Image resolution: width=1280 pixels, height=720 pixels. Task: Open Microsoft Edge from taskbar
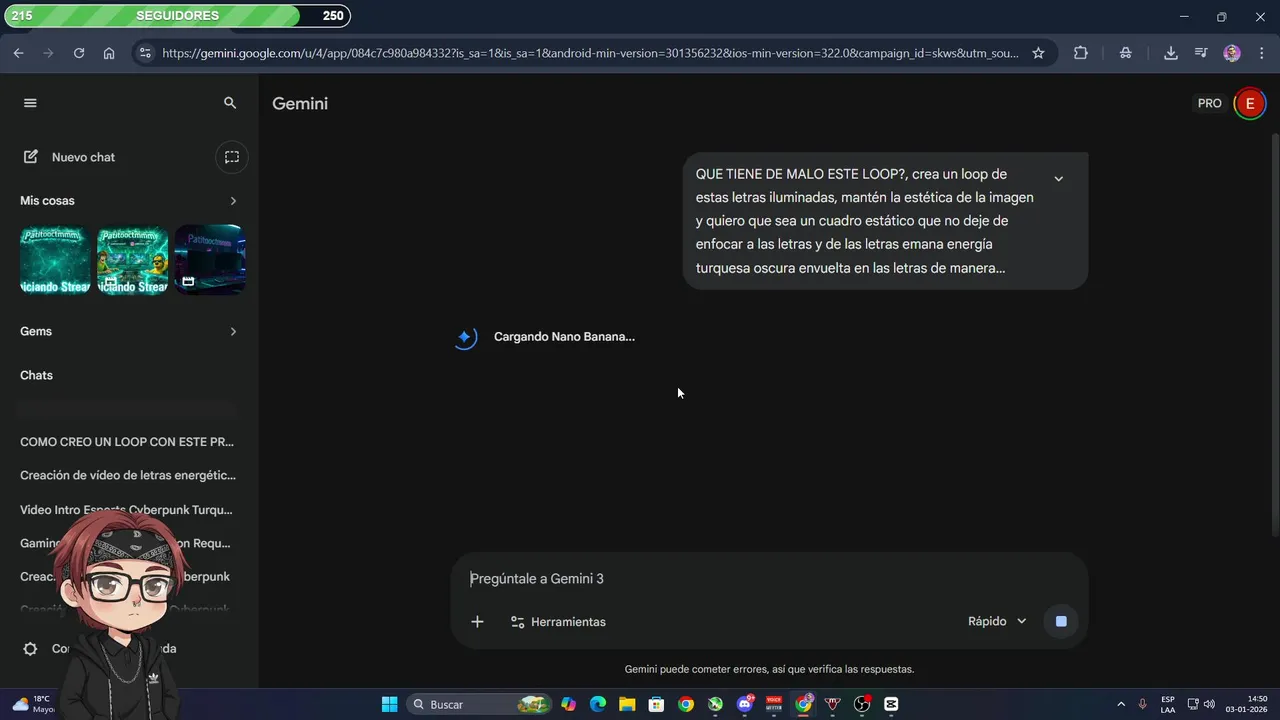(x=598, y=704)
